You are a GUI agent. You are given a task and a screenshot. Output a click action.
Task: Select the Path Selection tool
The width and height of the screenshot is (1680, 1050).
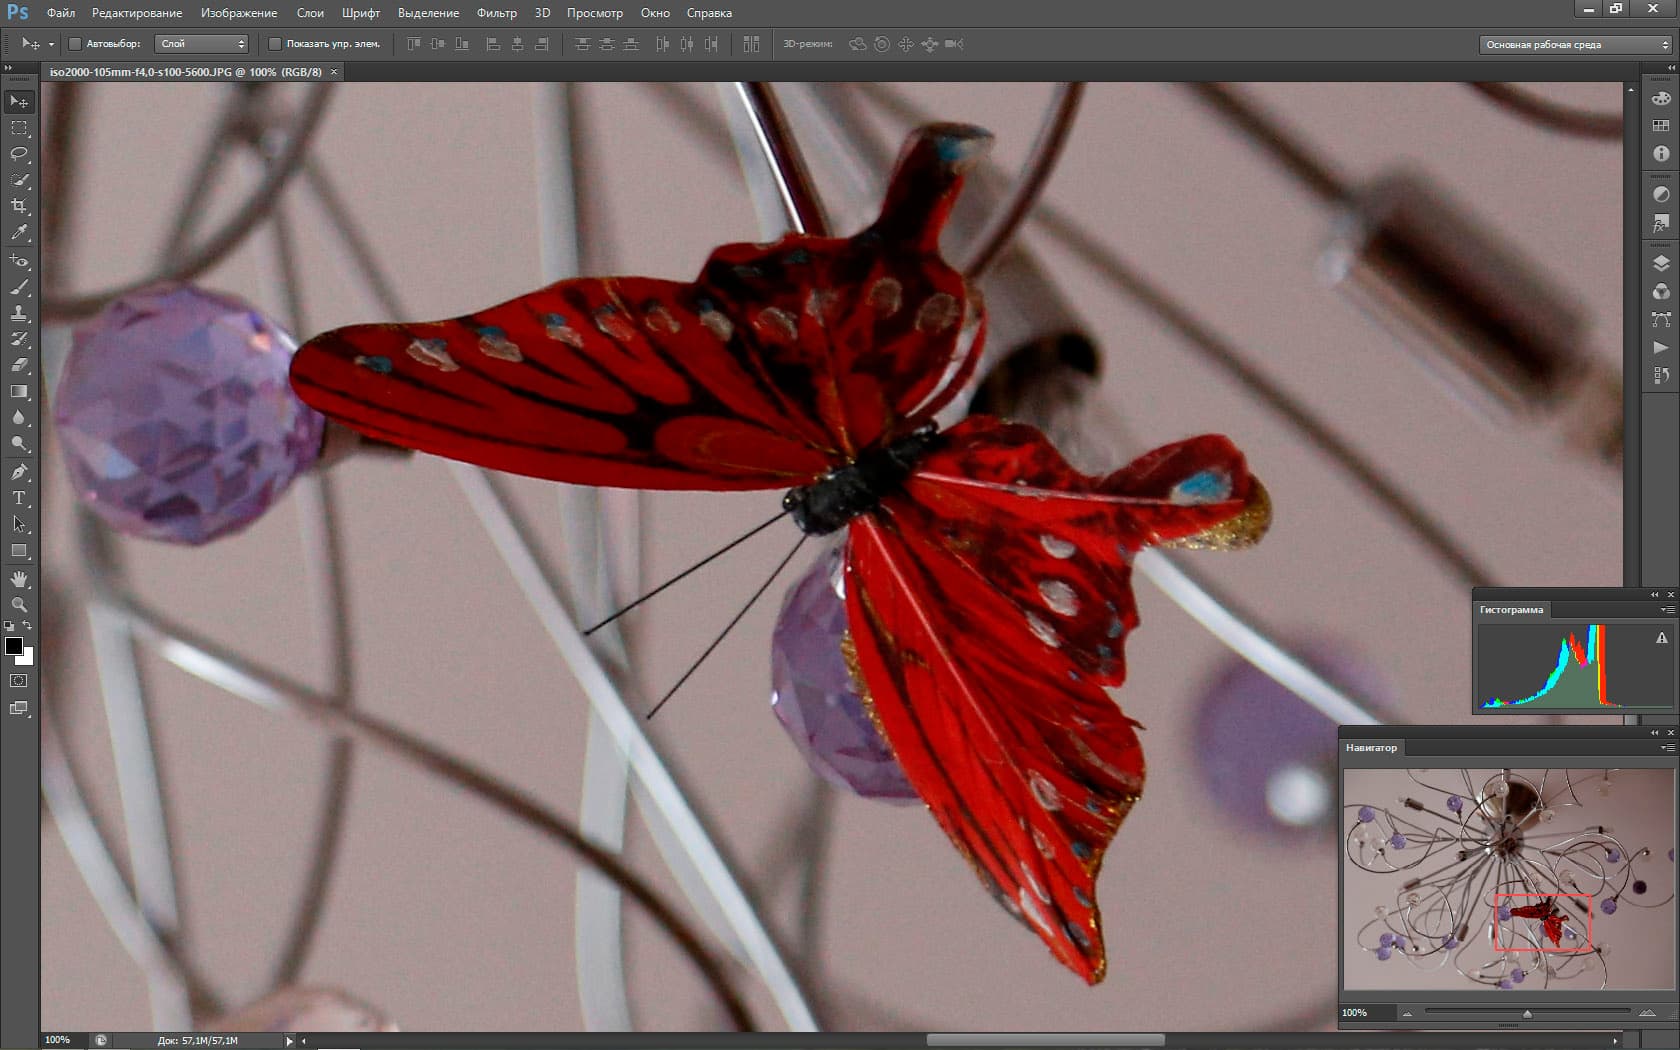[x=19, y=524]
